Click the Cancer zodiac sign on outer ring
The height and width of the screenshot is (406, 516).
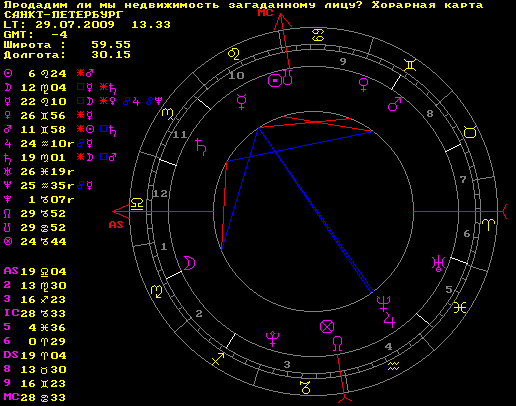[318, 35]
